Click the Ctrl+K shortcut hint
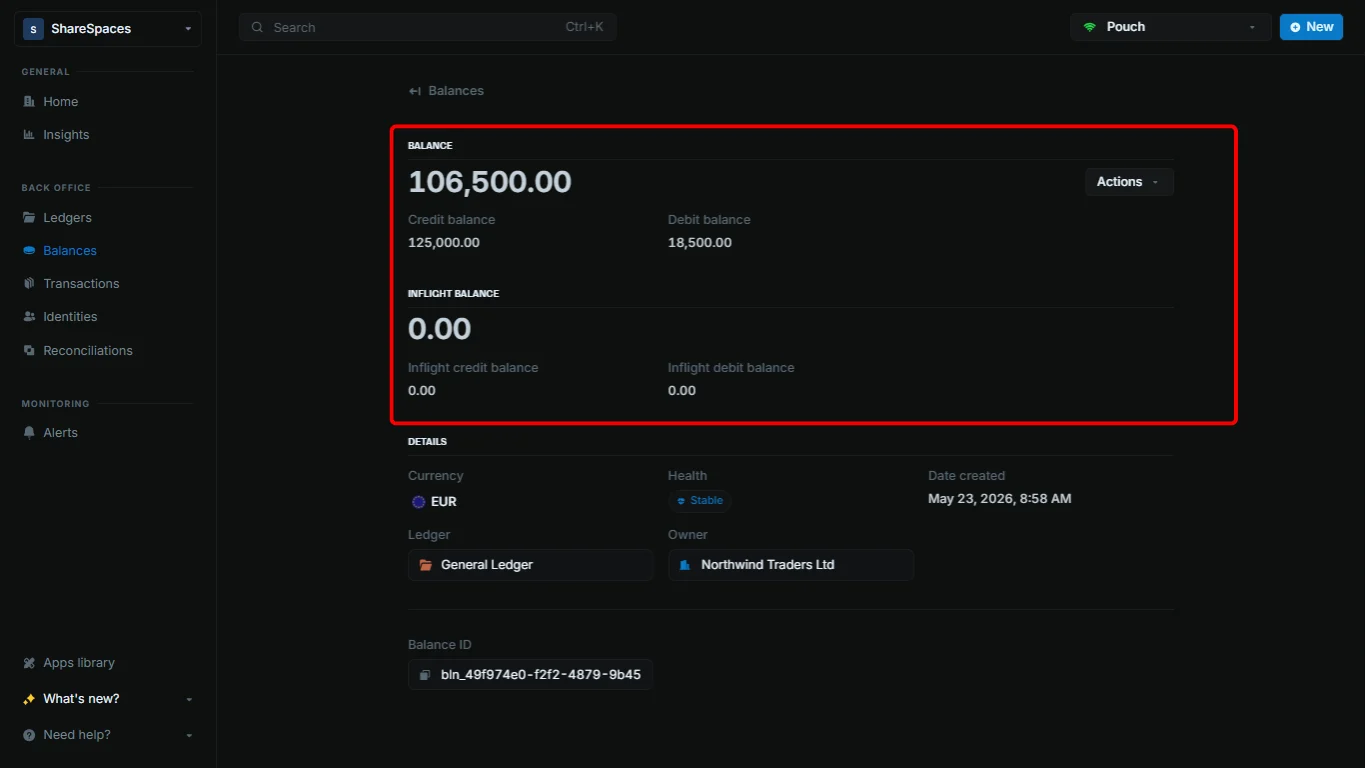The width and height of the screenshot is (1366, 768). (x=584, y=27)
